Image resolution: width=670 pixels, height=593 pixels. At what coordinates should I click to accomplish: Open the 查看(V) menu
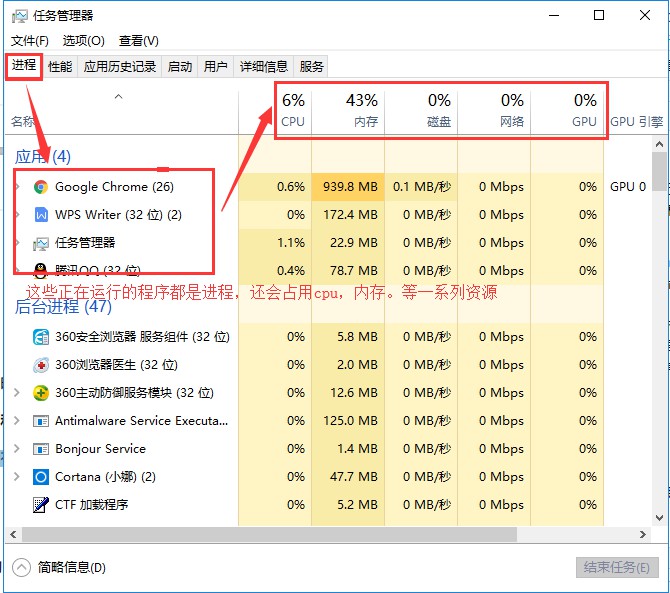pos(138,41)
